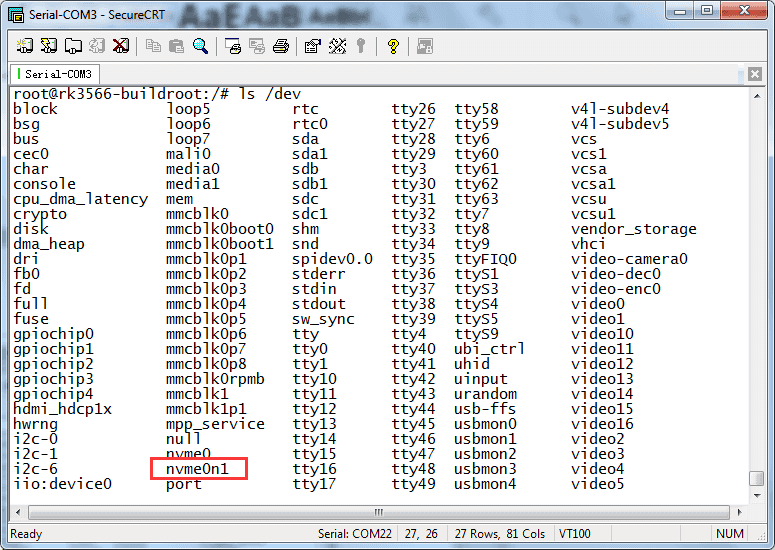Click the Connect in Tab icon
The height and width of the screenshot is (550, 775).
[73, 46]
